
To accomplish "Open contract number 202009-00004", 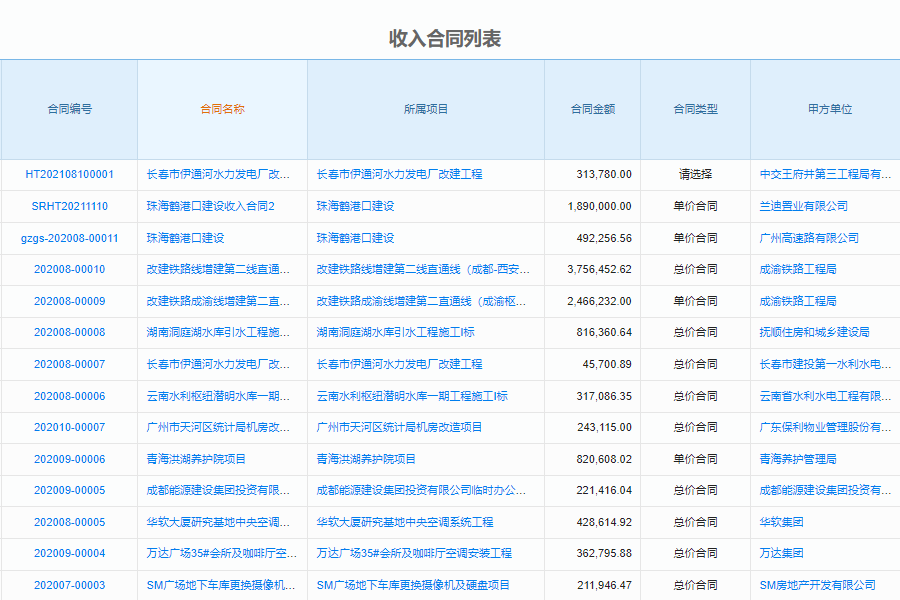I will point(69,553).
